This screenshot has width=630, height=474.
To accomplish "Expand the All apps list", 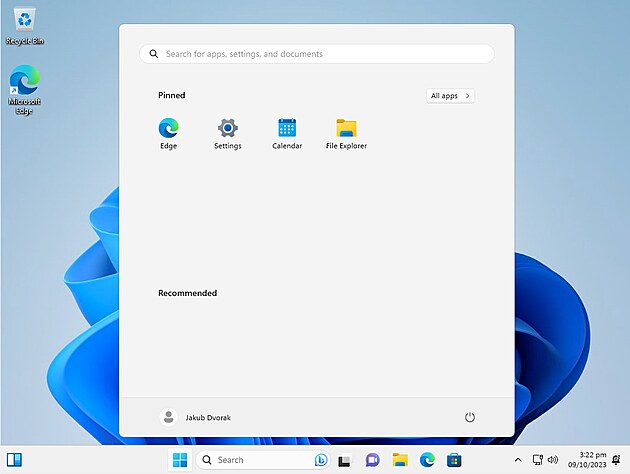I will point(450,96).
